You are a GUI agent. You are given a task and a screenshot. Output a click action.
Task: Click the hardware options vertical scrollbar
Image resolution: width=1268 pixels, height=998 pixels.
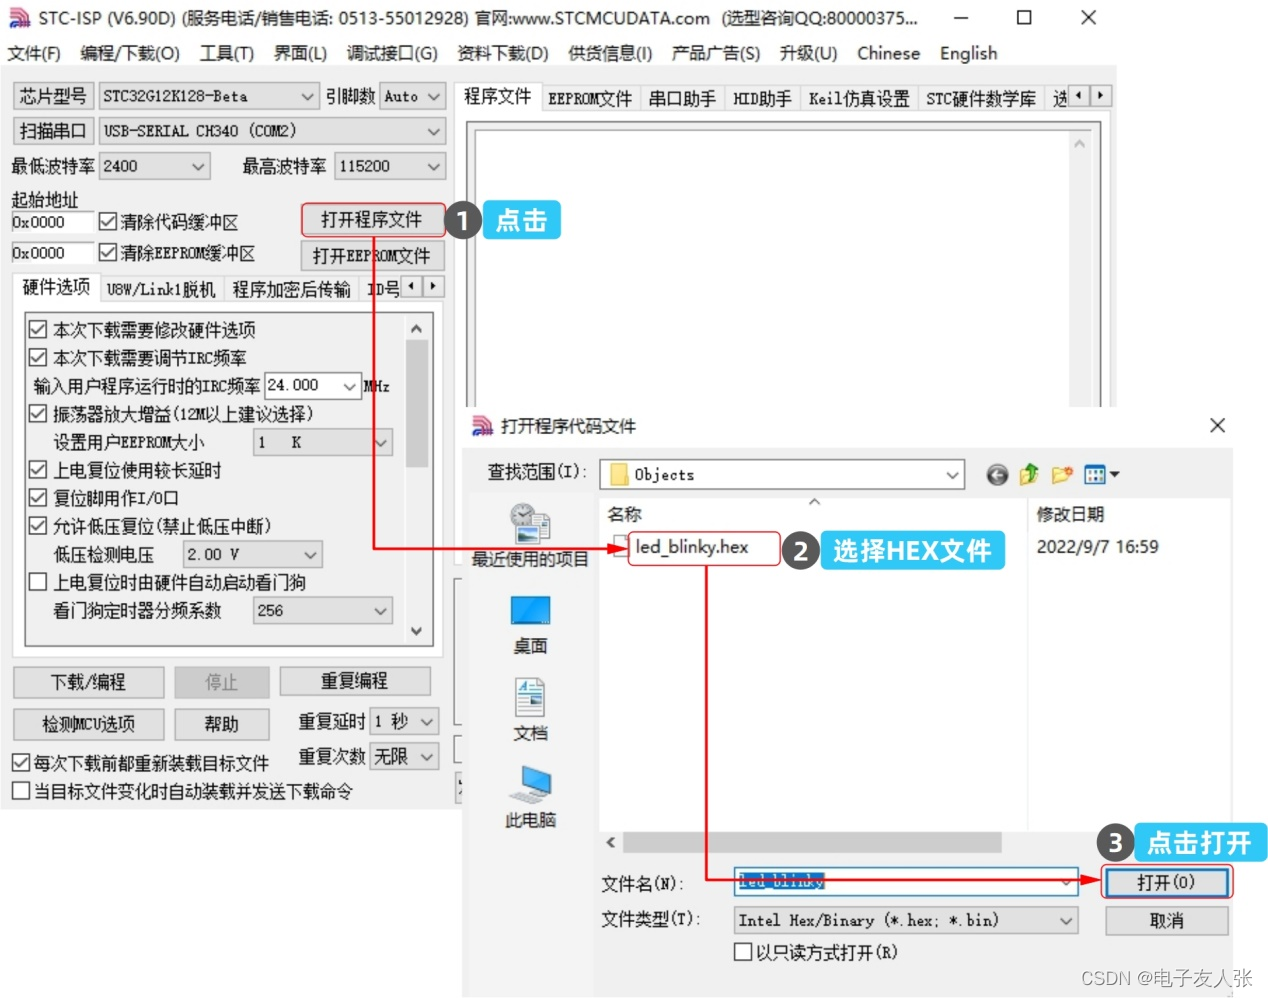click(x=416, y=480)
